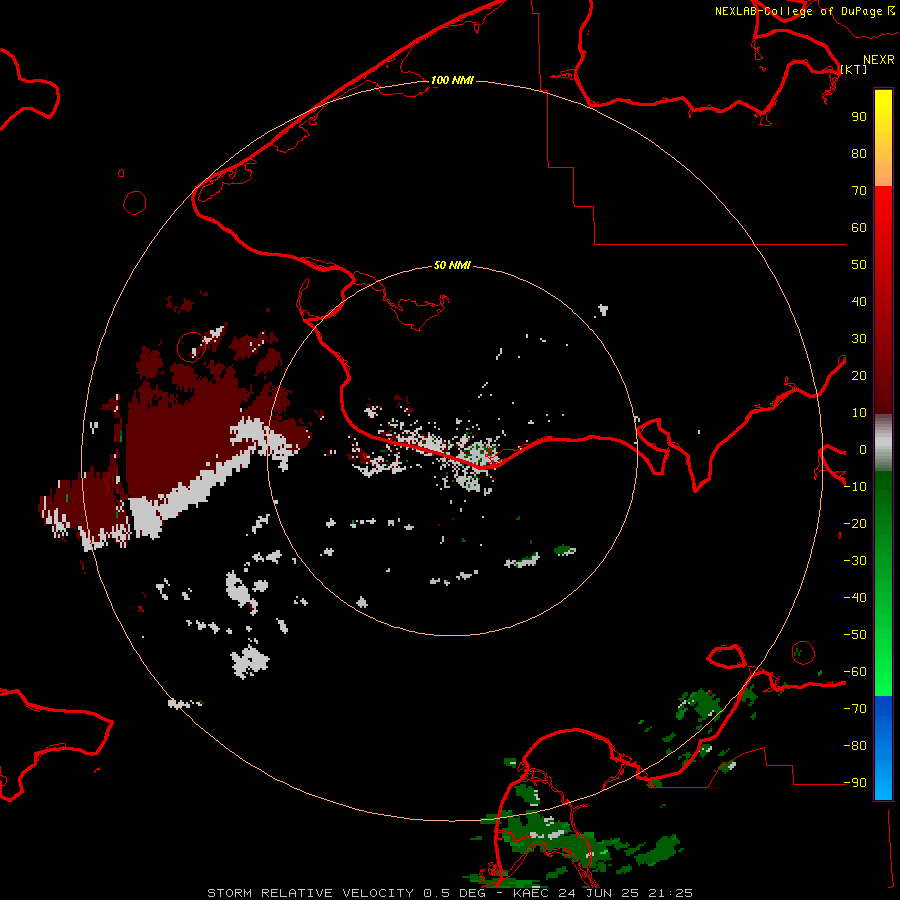Image resolution: width=900 pixels, height=900 pixels.
Task: Click the NEXLAB-College of DuPage header text
Action: [798, 11]
